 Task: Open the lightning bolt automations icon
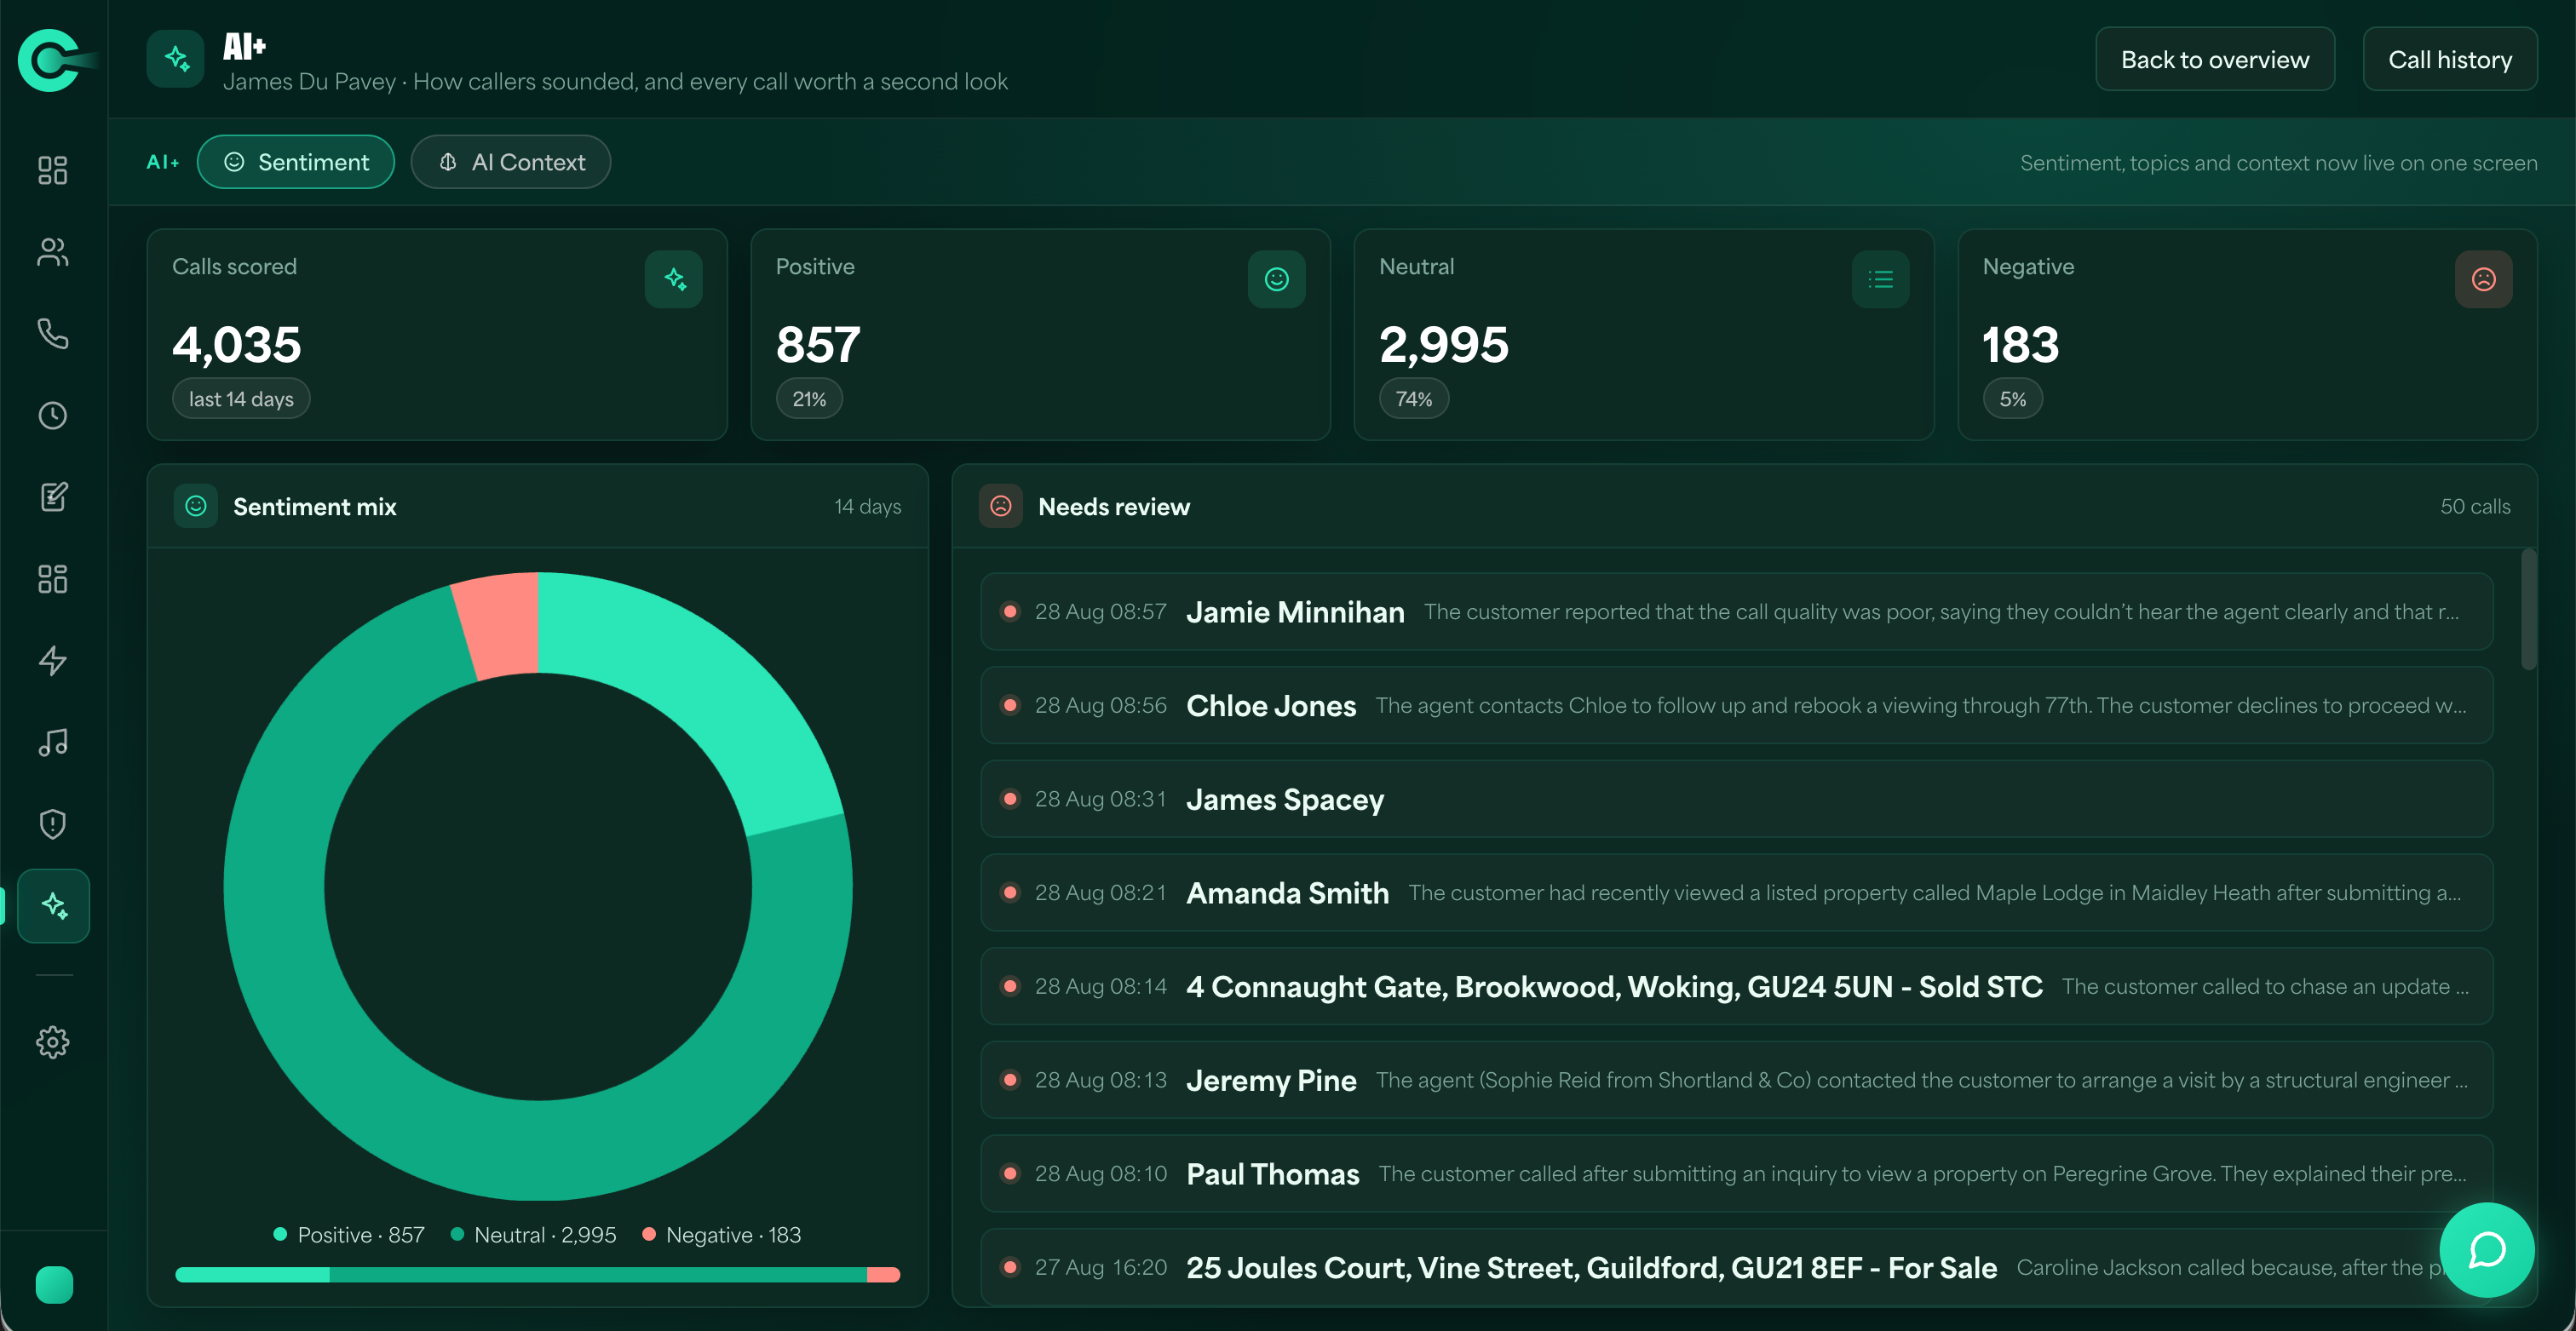click(53, 660)
